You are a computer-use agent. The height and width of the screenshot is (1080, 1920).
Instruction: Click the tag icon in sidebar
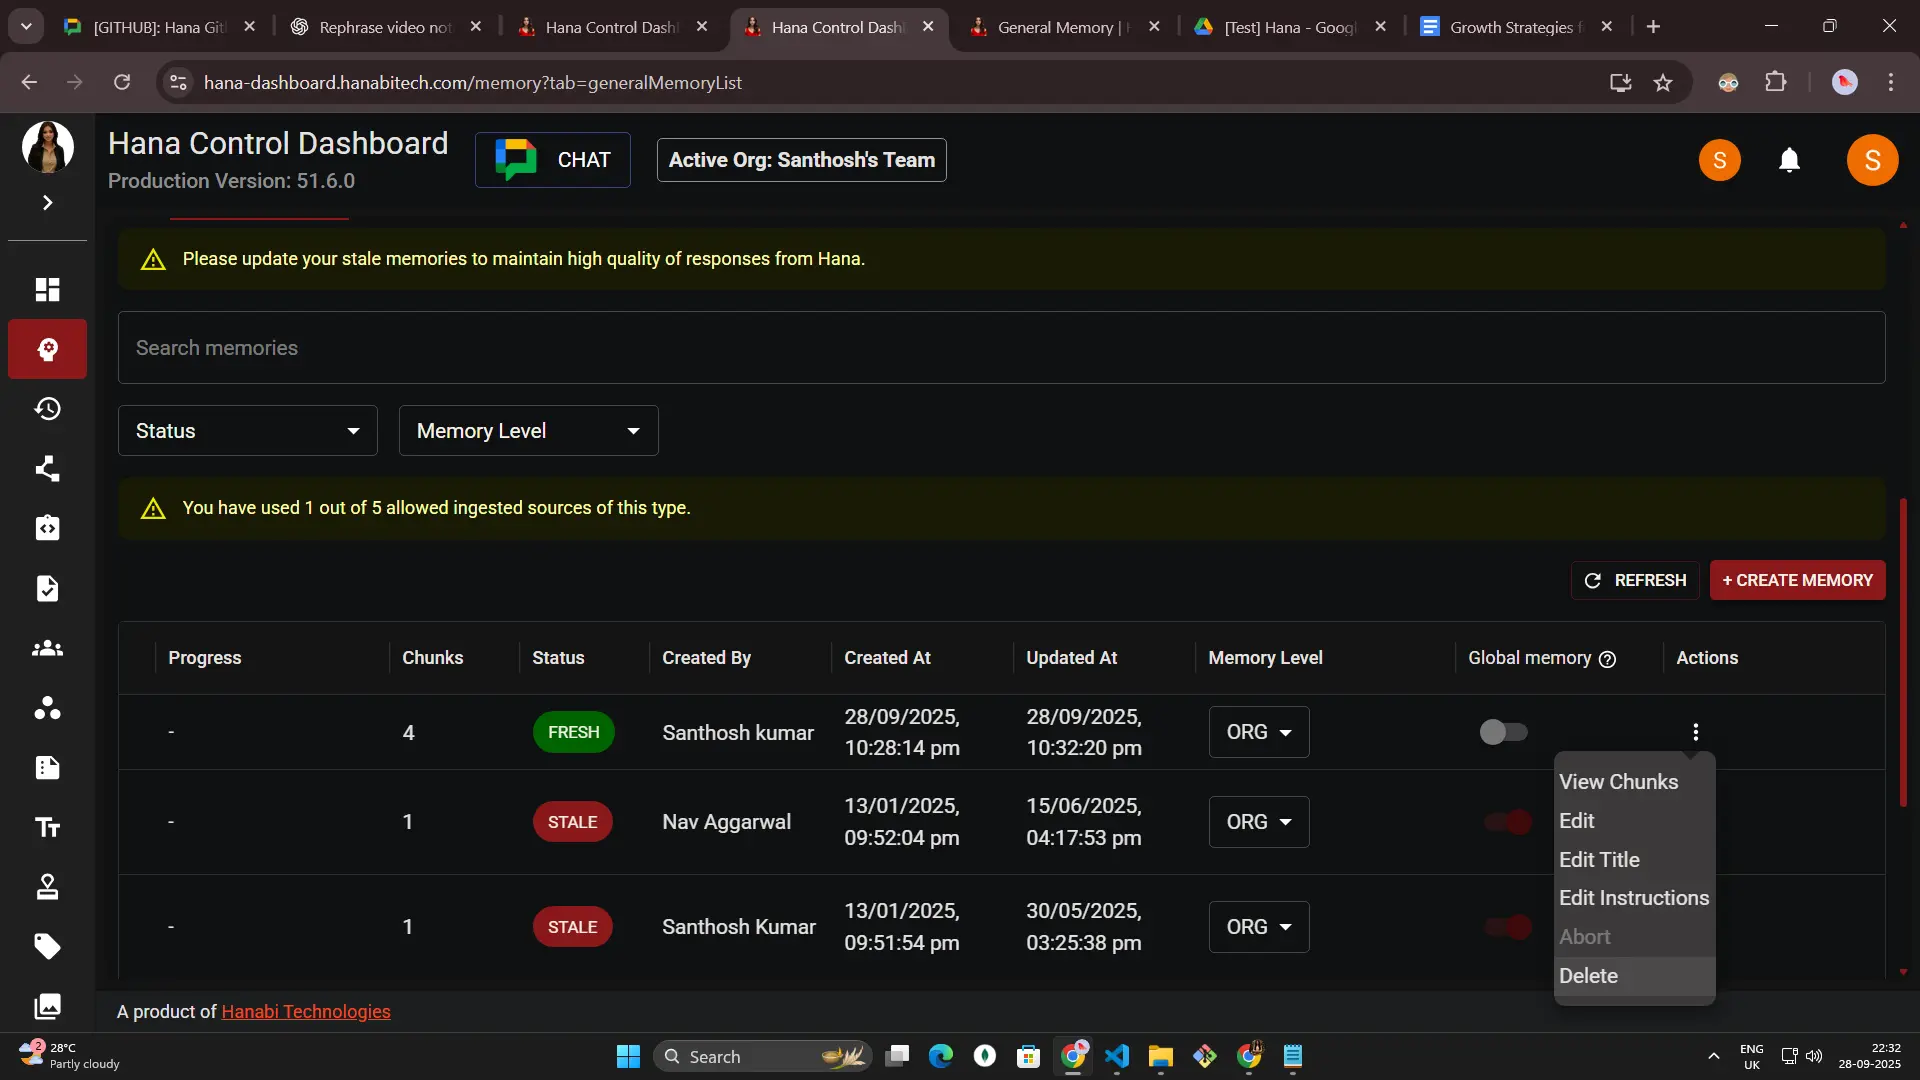click(x=47, y=946)
